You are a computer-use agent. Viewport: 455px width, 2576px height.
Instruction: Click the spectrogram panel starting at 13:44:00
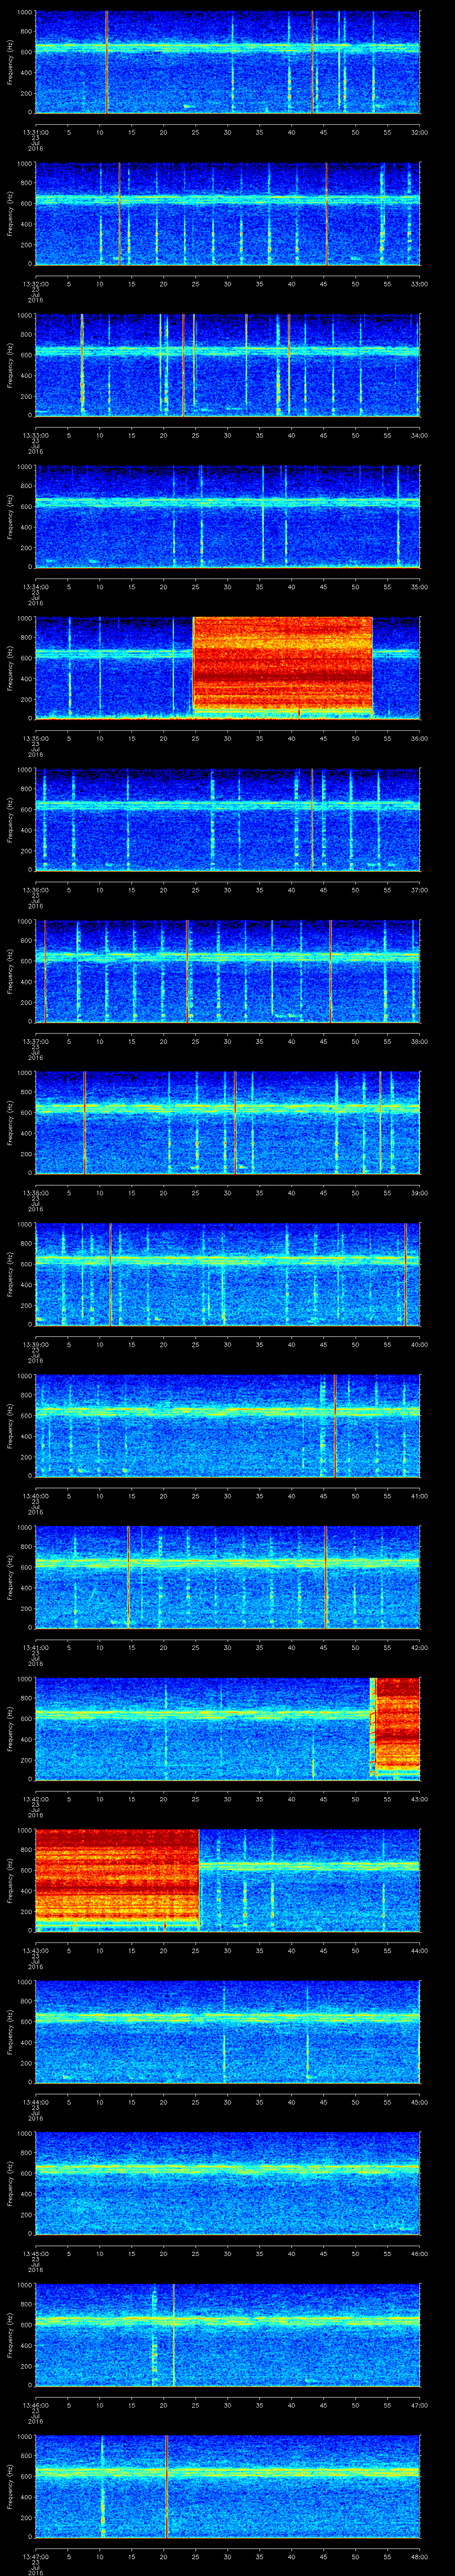pyautogui.click(x=228, y=2032)
